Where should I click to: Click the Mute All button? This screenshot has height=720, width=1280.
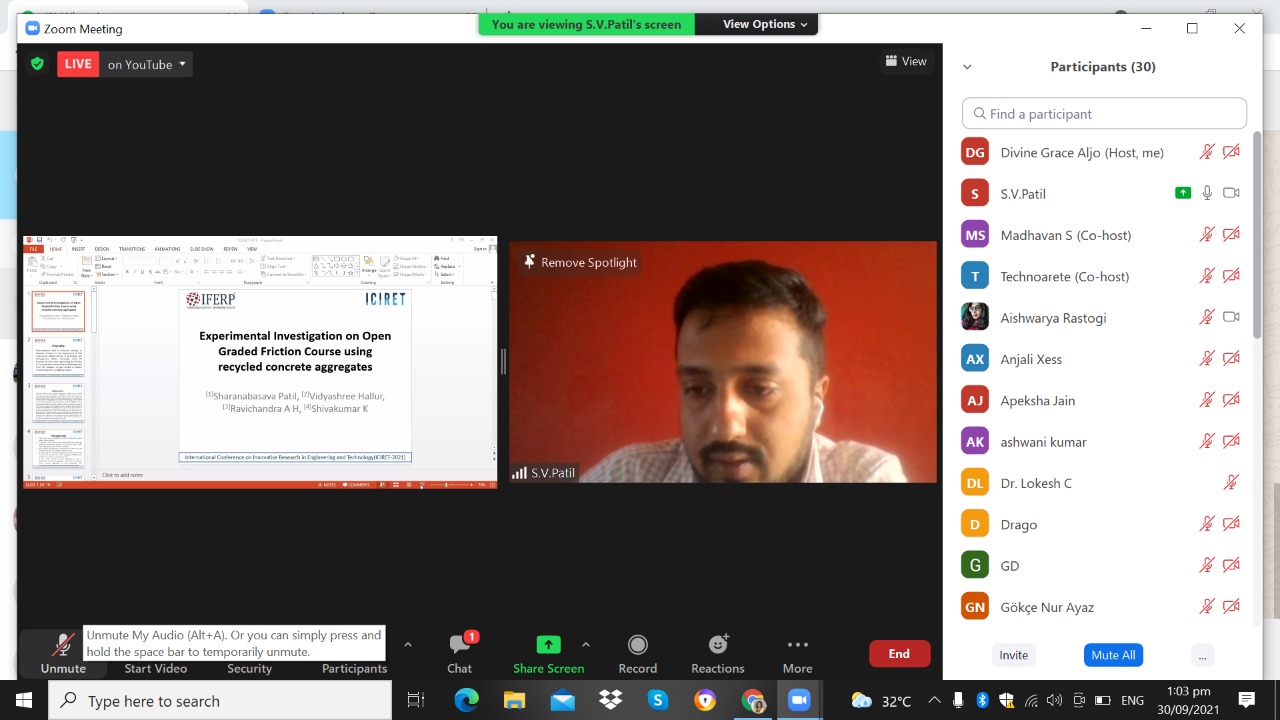pos(1113,655)
